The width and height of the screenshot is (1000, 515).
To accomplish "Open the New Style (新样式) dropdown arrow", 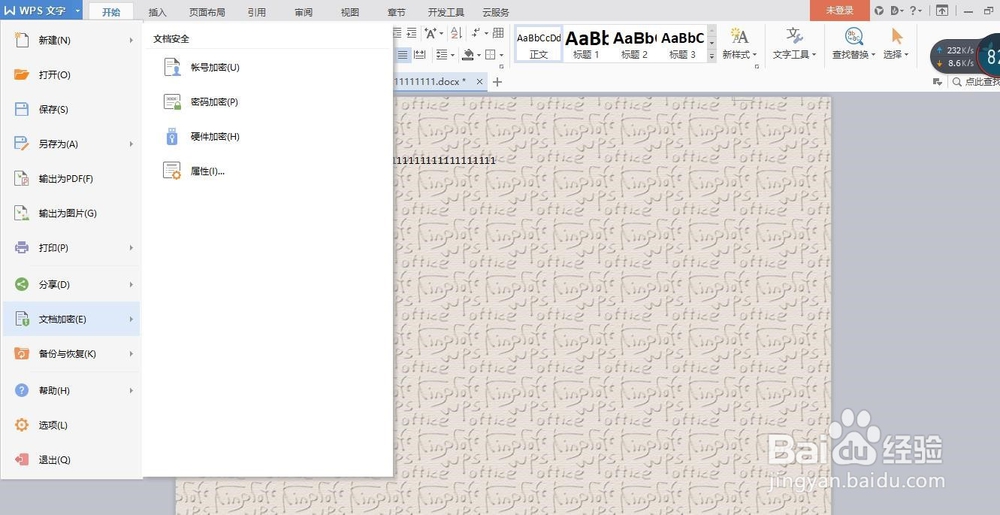I will pyautogui.click(x=754, y=55).
